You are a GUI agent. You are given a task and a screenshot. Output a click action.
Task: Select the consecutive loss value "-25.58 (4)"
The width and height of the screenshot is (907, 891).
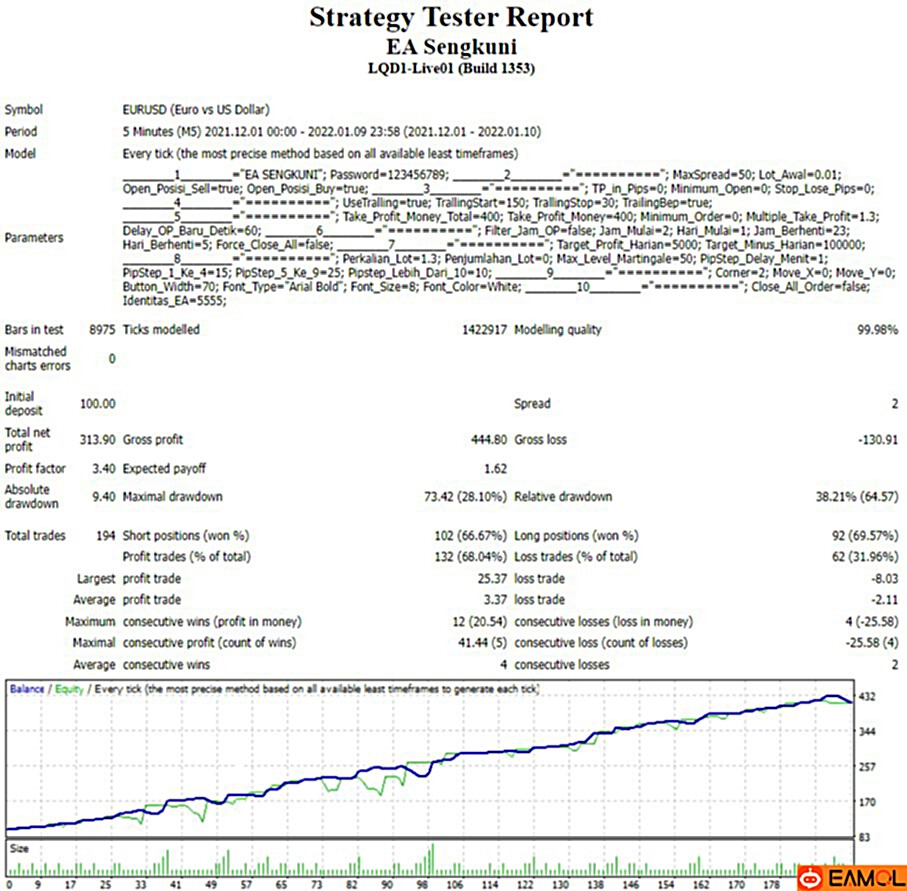click(x=872, y=642)
